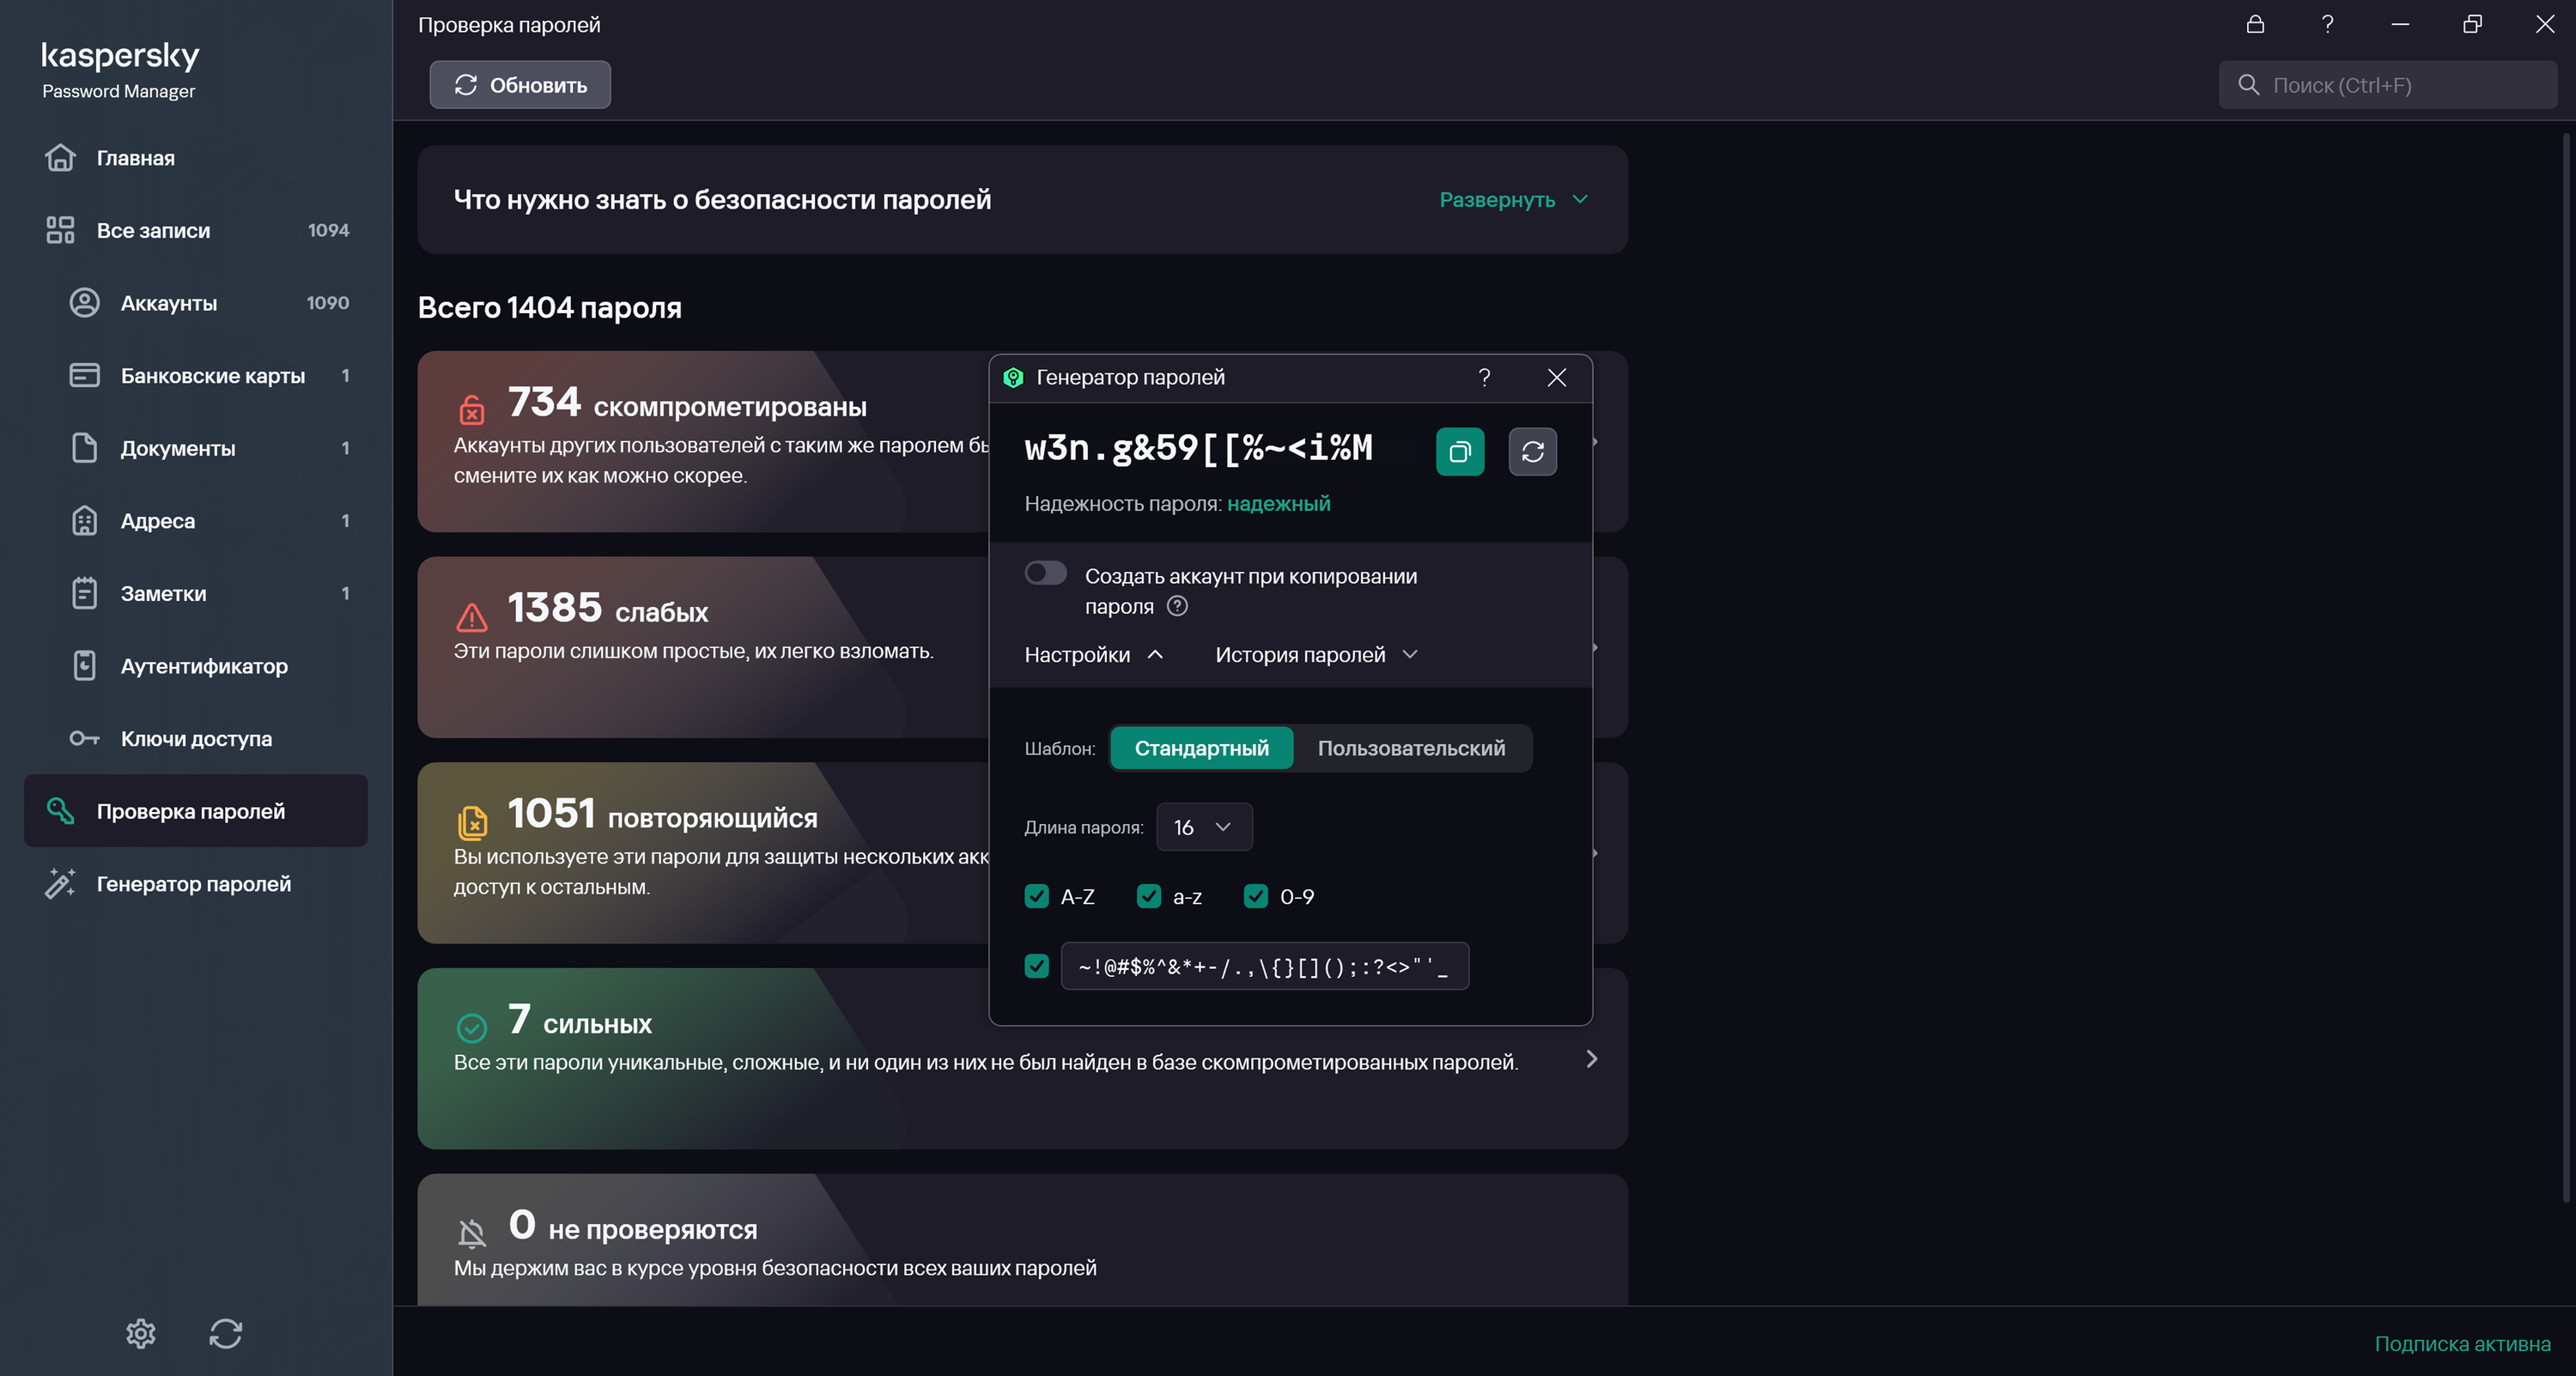Open settings gear in sidebar bottom
Image resolution: width=2576 pixels, height=1376 pixels.
tap(141, 1333)
